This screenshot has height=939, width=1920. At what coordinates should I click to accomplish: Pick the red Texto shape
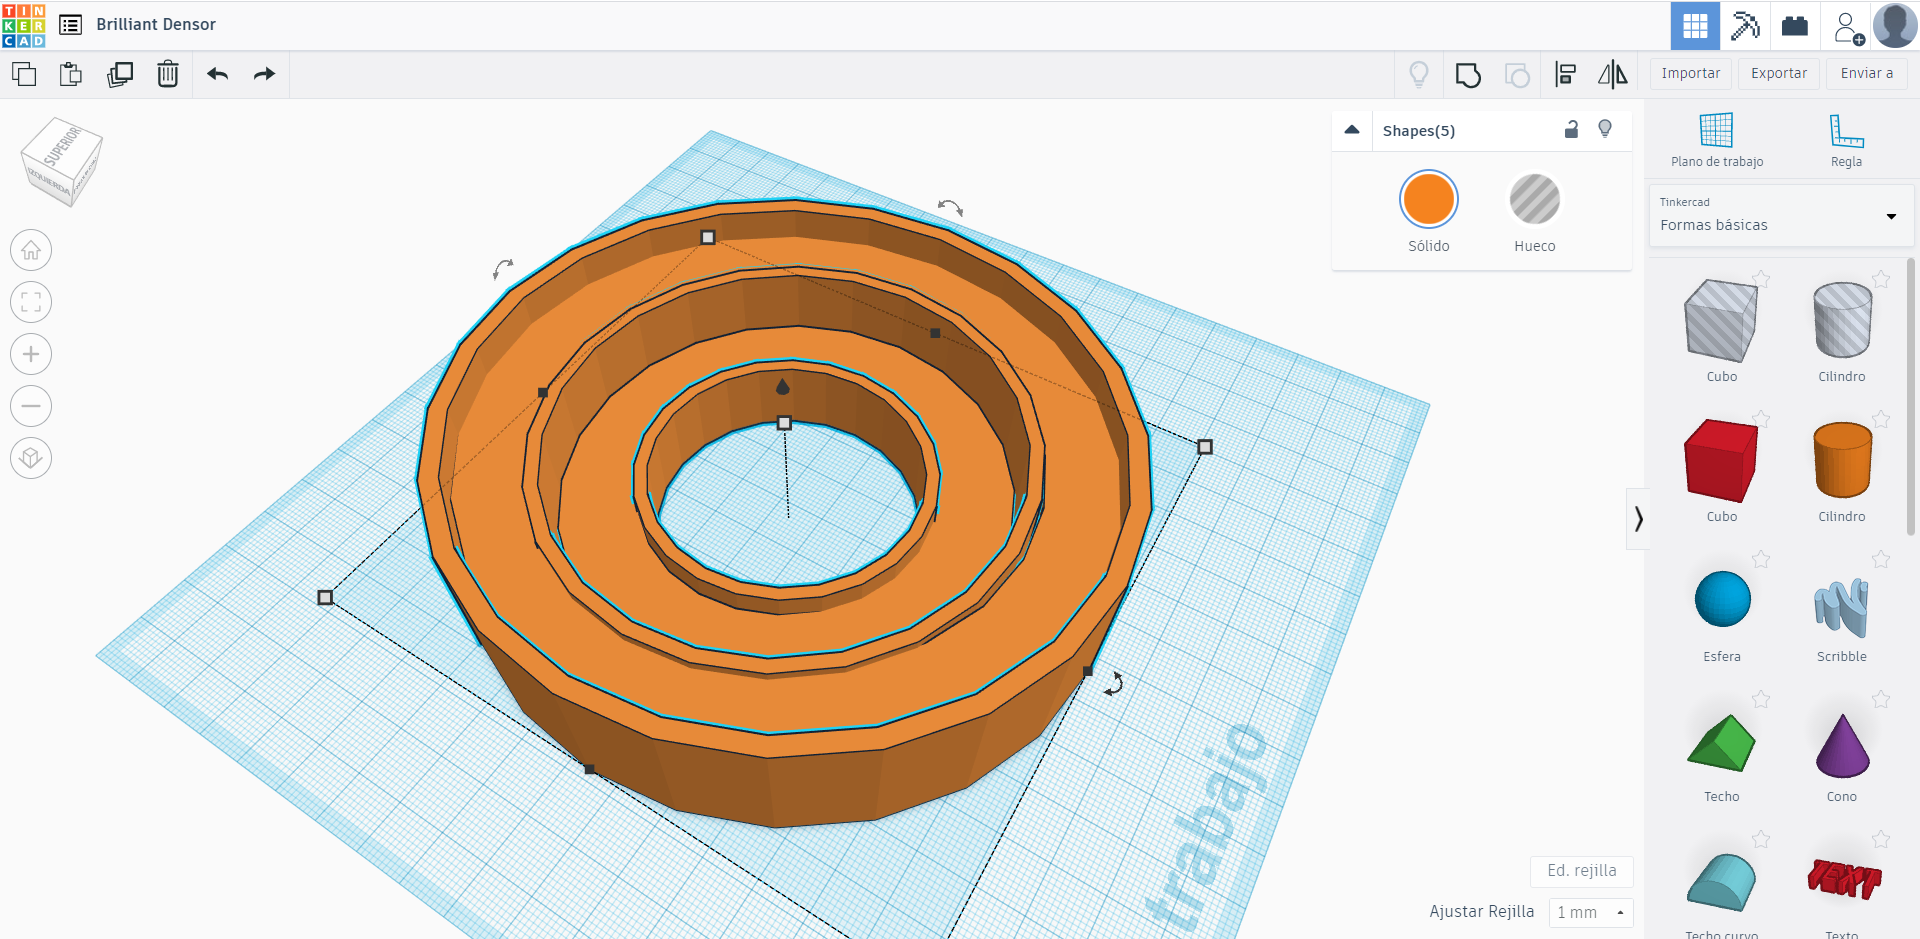point(1843,880)
